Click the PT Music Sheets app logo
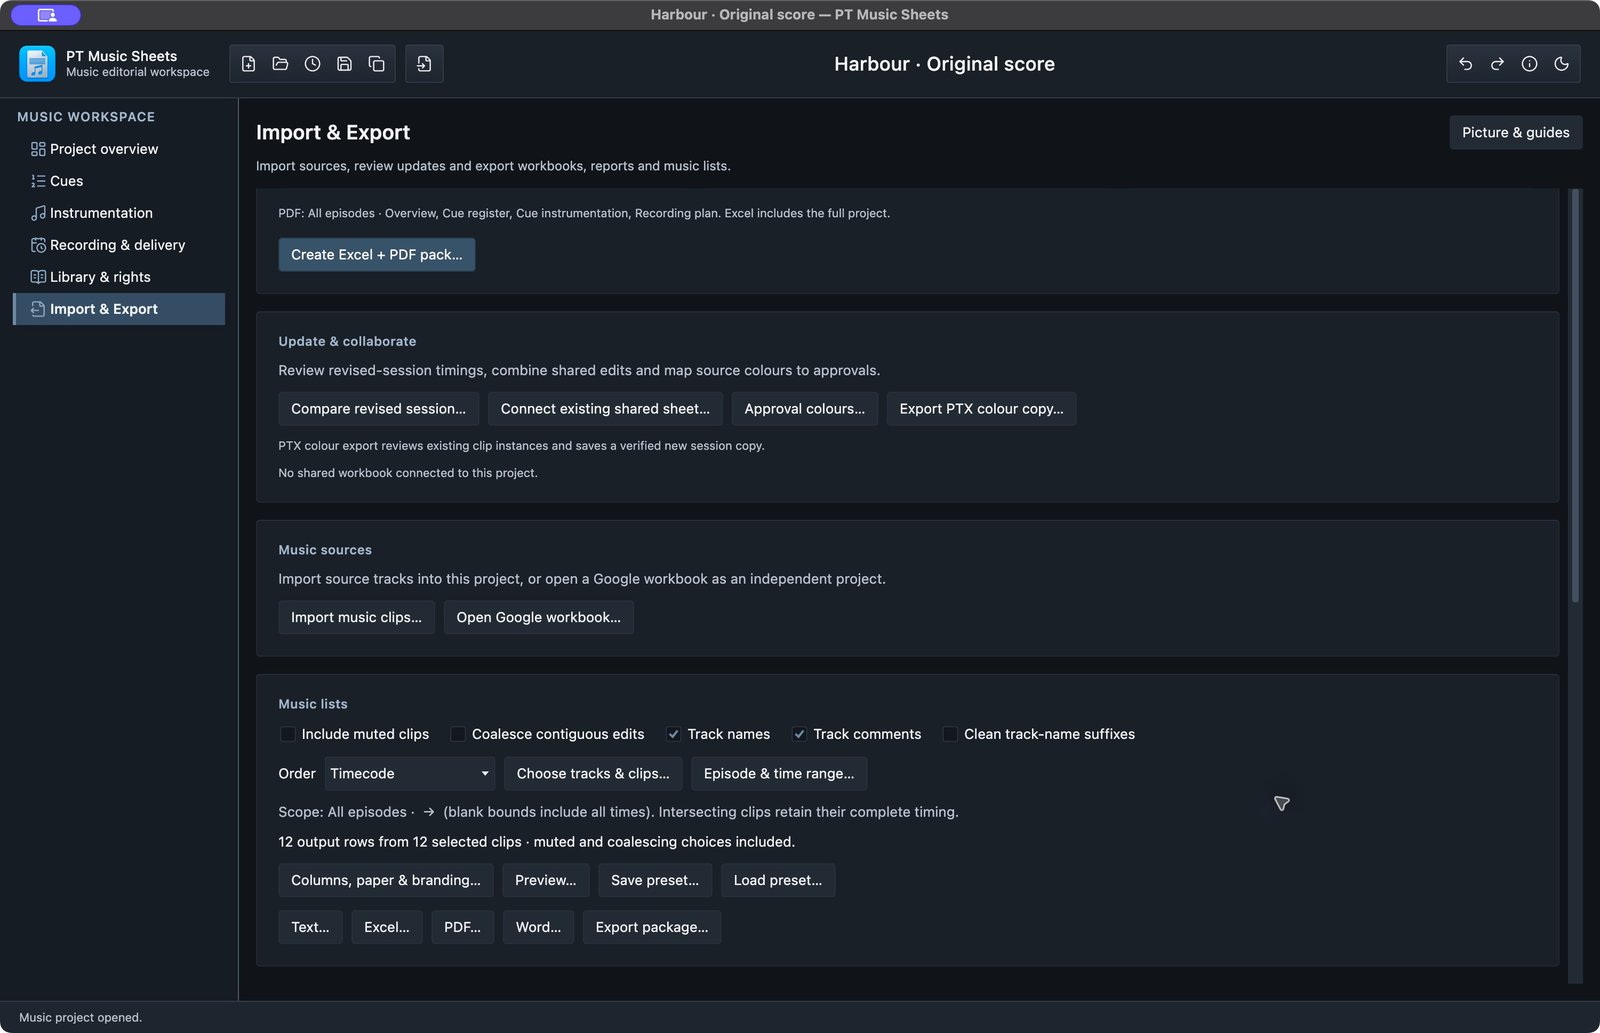This screenshot has height=1033, width=1600. point(37,64)
